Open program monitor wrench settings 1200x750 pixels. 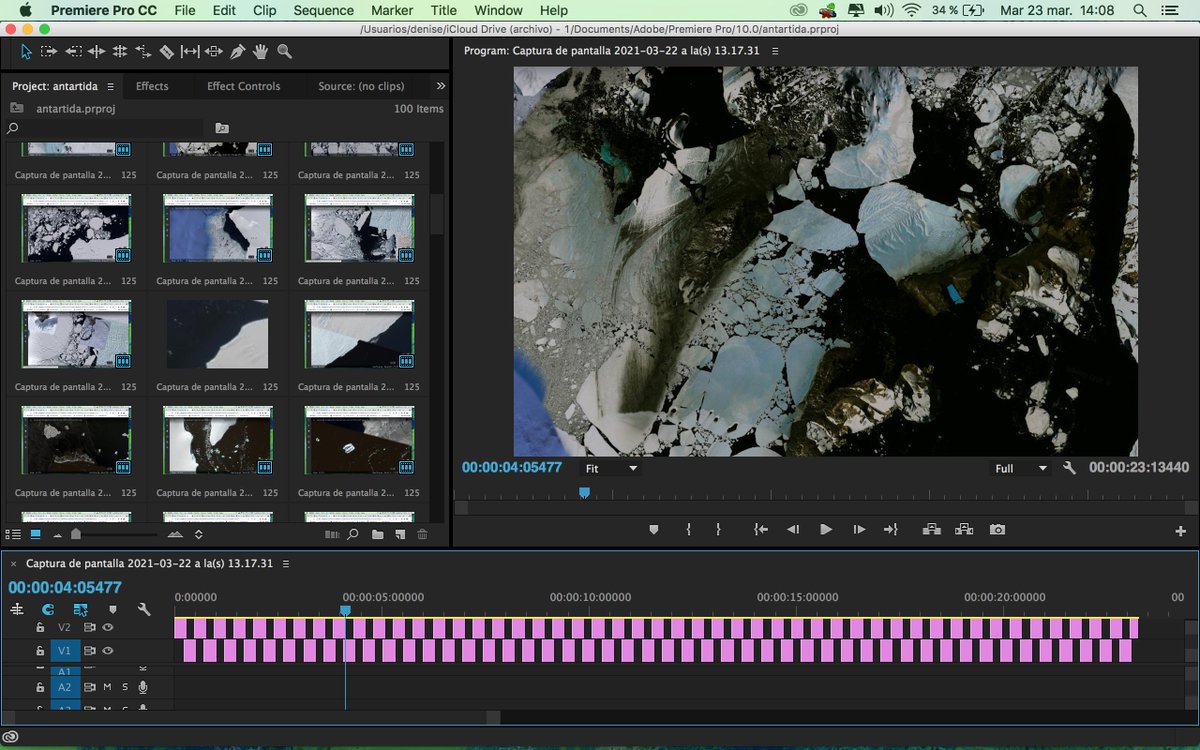click(x=1069, y=468)
